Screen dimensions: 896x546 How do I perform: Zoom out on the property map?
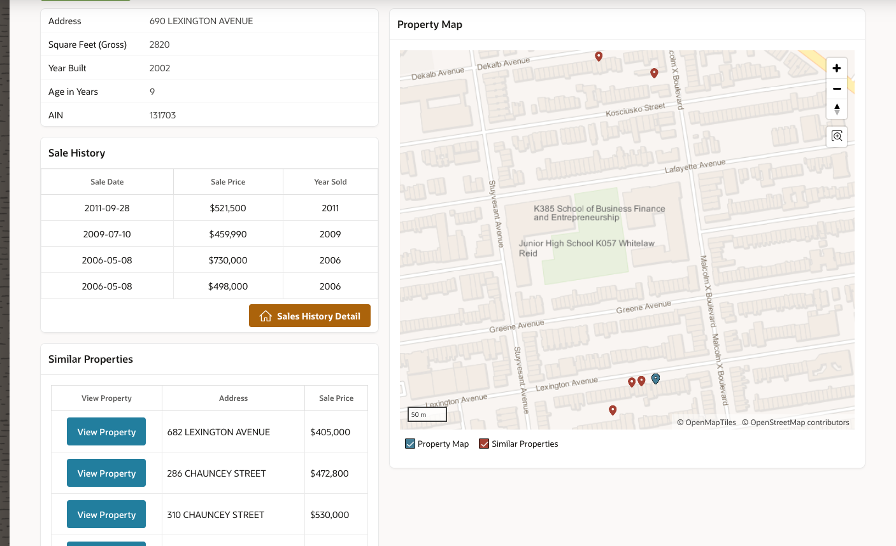tap(837, 88)
